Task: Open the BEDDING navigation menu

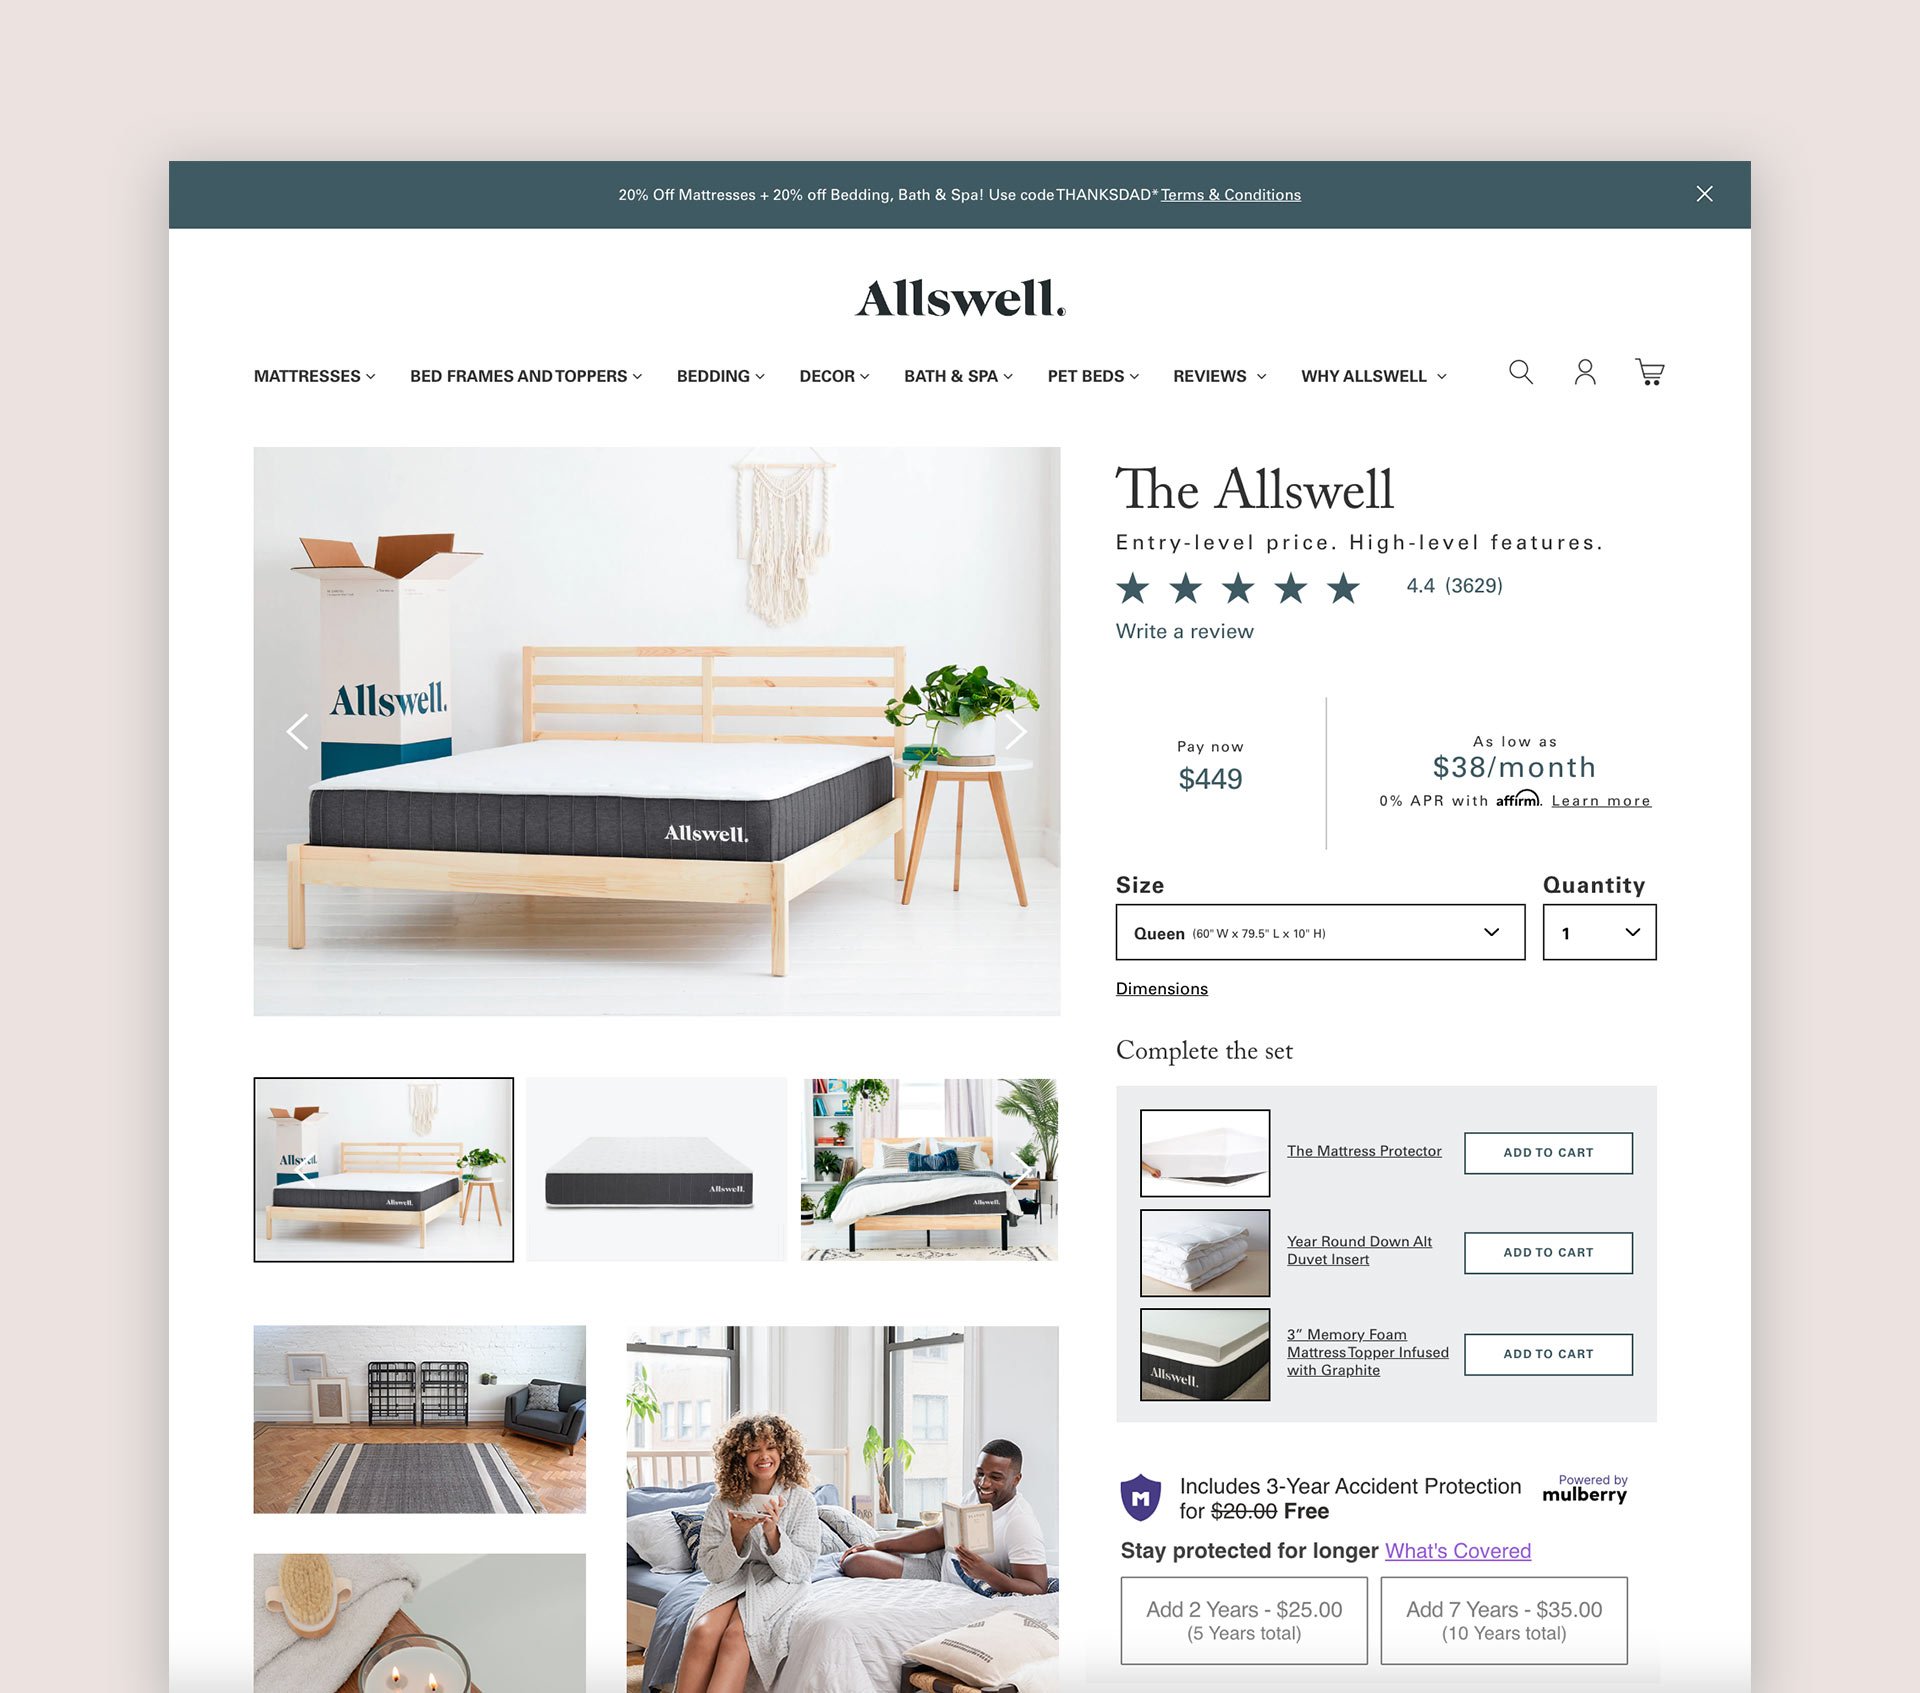Action: point(721,376)
